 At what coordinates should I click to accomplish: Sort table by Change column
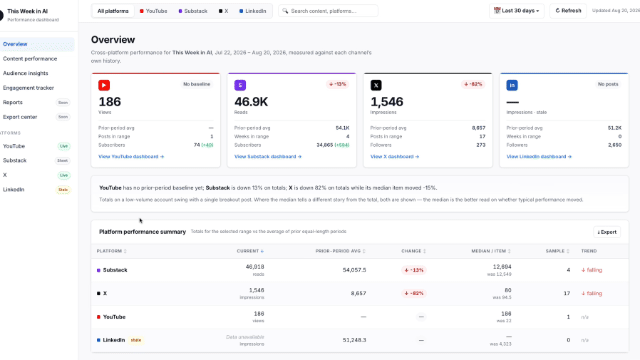pyautogui.click(x=413, y=251)
